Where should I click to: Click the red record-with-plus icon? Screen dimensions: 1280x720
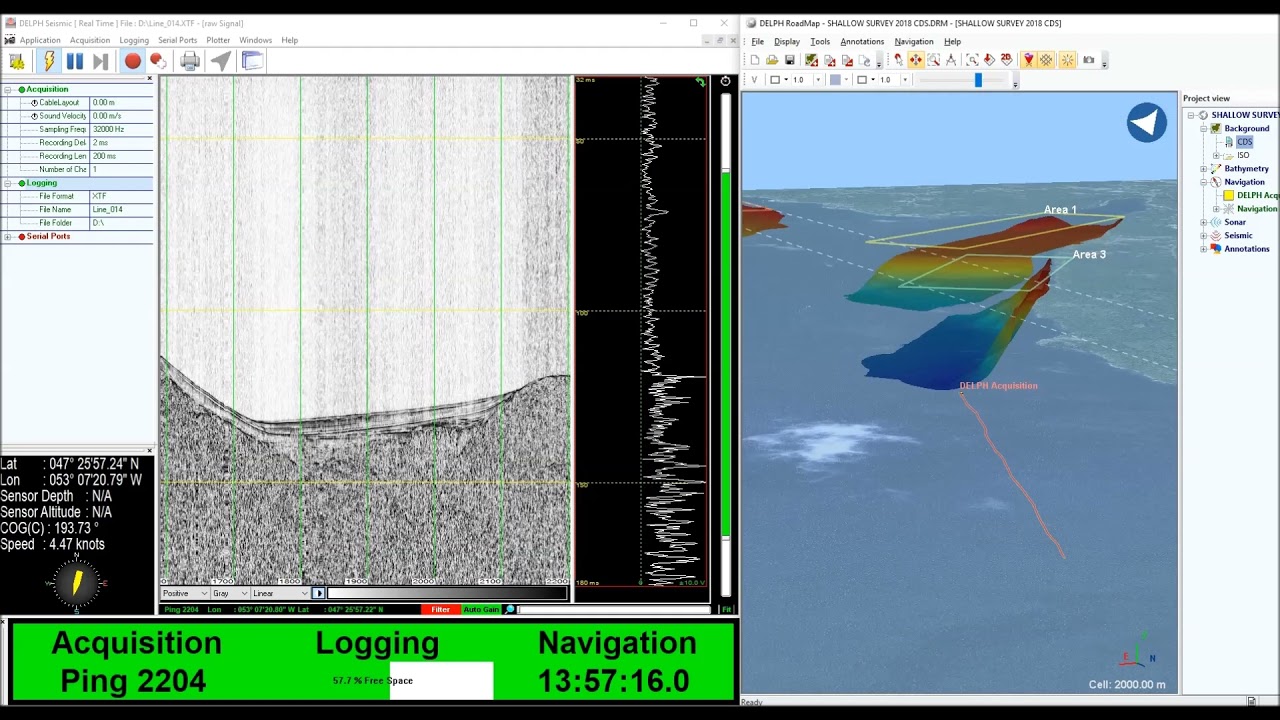click(x=158, y=61)
